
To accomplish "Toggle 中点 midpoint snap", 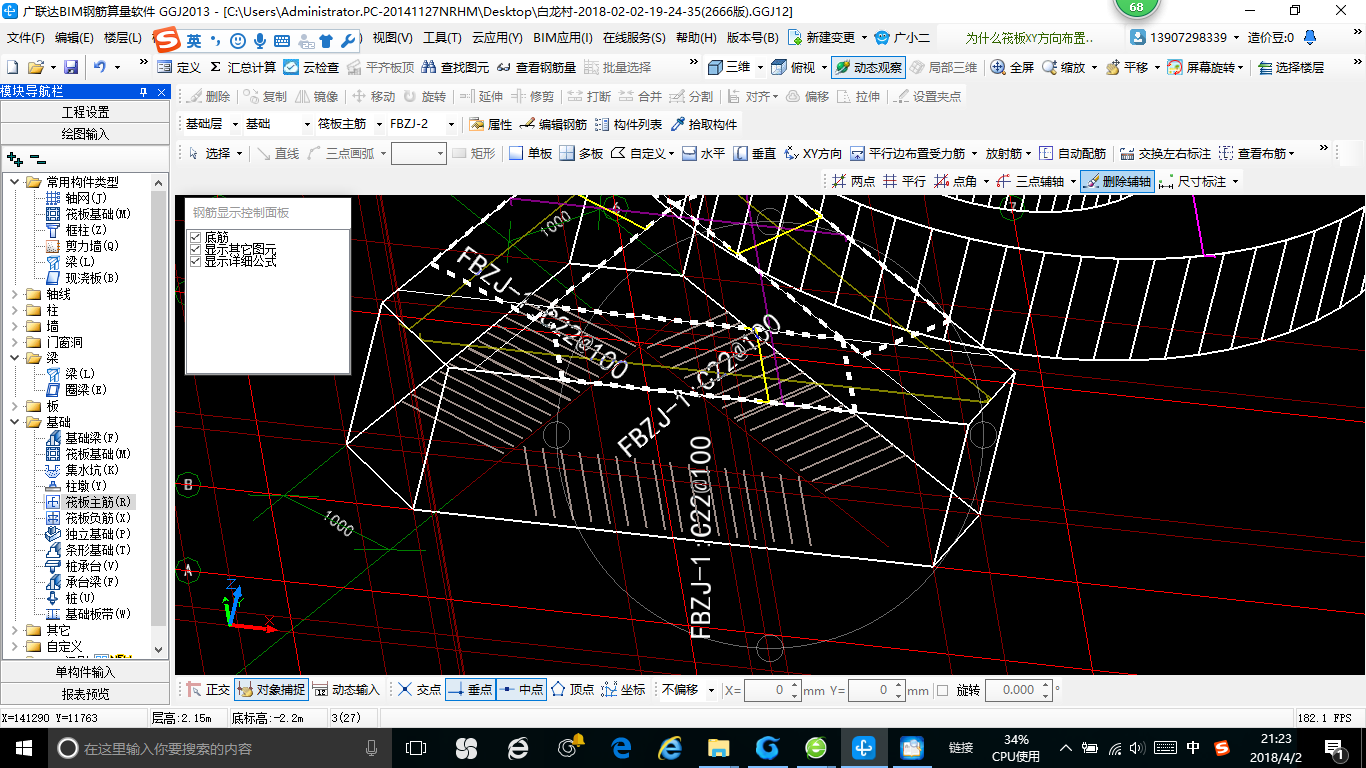I will point(521,690).
